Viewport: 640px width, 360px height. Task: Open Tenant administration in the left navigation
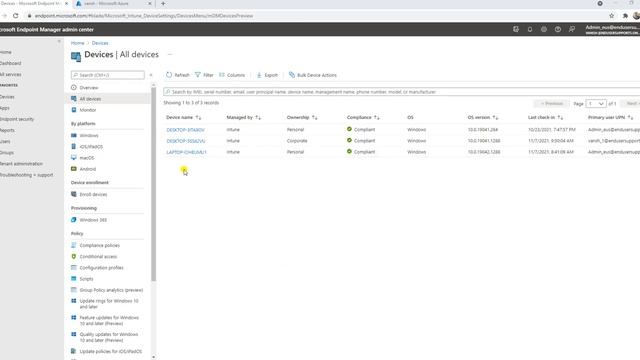coord(21,164)
